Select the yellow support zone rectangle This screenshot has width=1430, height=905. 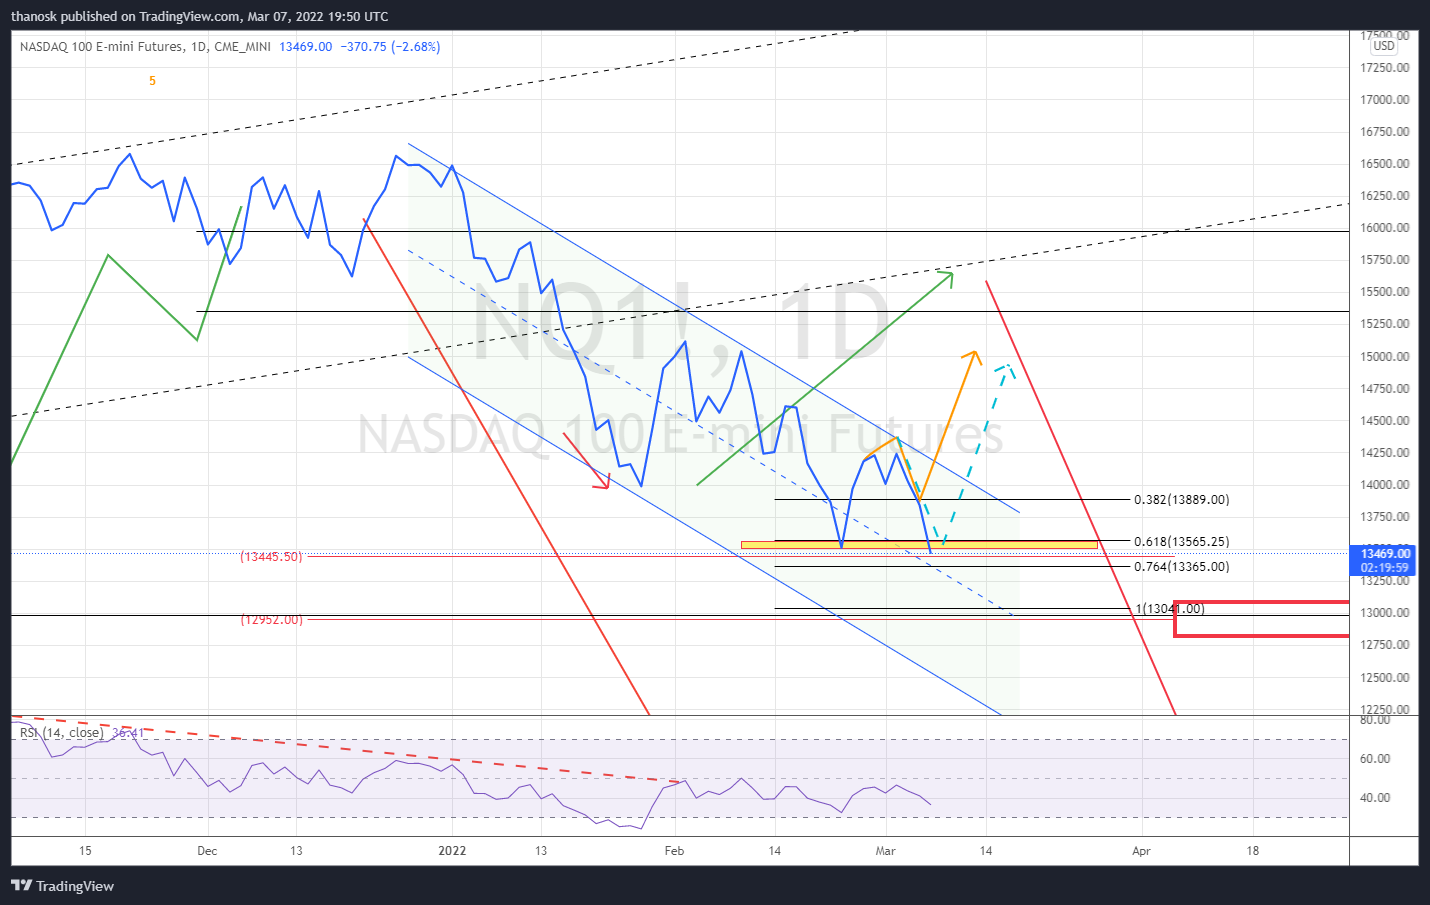(x=919, y=545)
